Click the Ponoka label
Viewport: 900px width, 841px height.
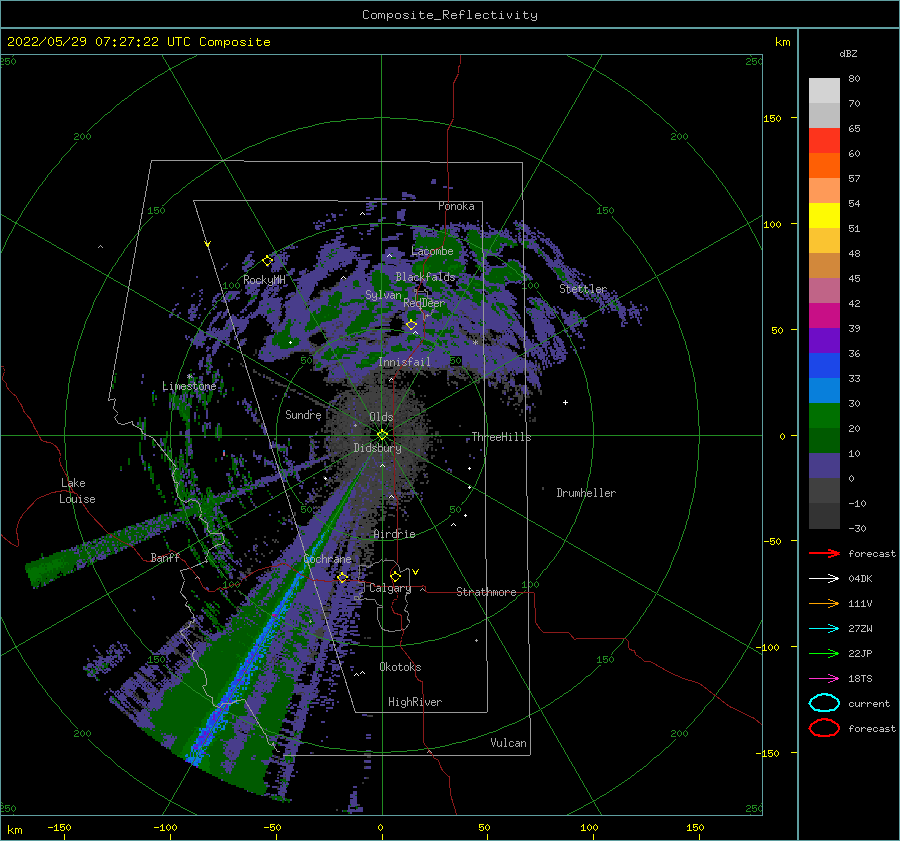pos(456,206)
